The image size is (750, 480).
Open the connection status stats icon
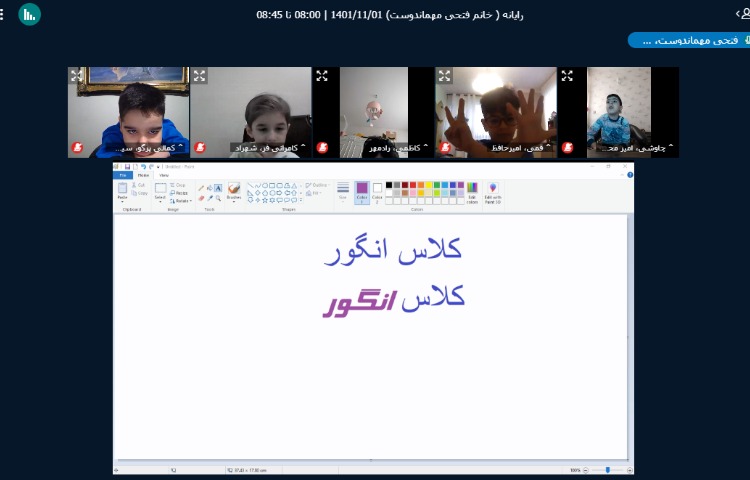(x=29, y=14)
